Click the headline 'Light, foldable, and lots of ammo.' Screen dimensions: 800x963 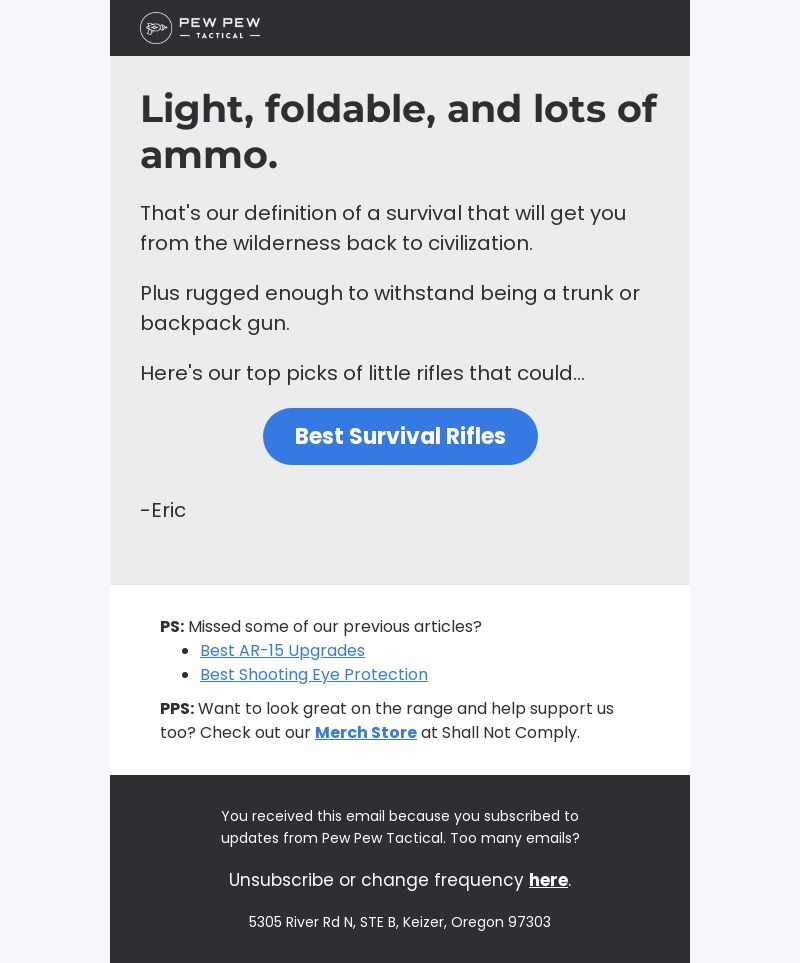pos(399,131)
